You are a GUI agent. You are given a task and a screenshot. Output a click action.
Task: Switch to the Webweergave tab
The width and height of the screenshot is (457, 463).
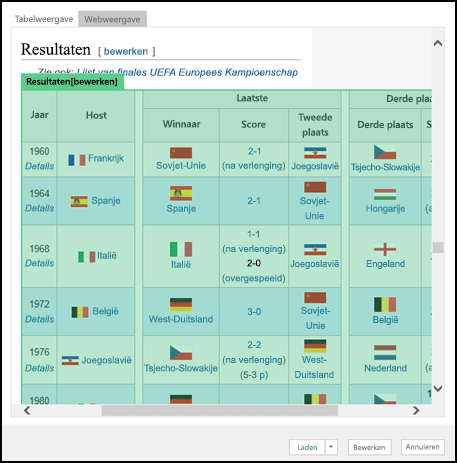[112, 19]
